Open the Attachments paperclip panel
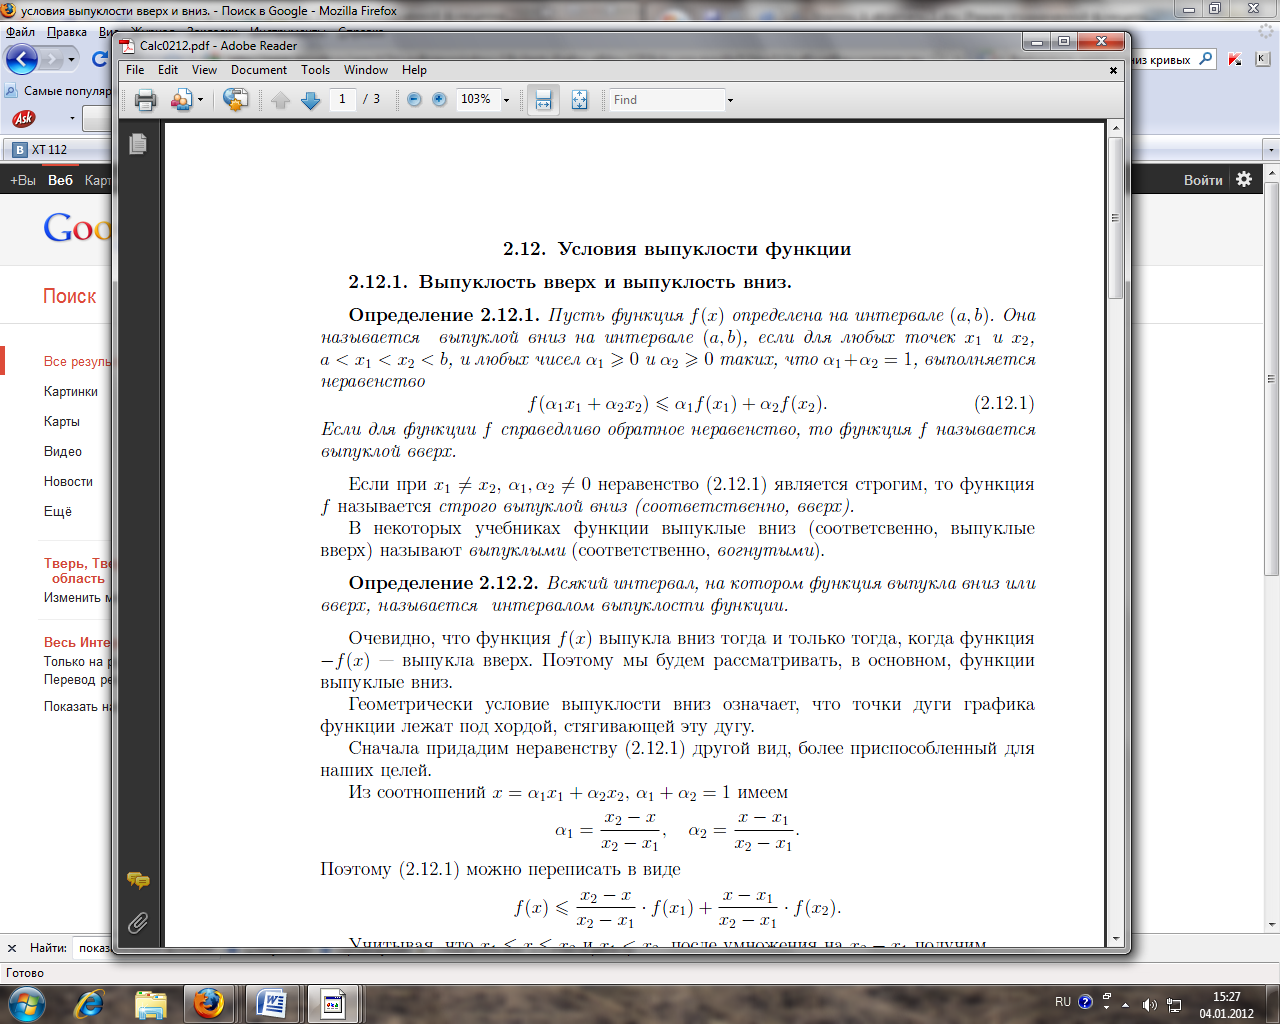1280x1024 pixels. pos(138,922)
